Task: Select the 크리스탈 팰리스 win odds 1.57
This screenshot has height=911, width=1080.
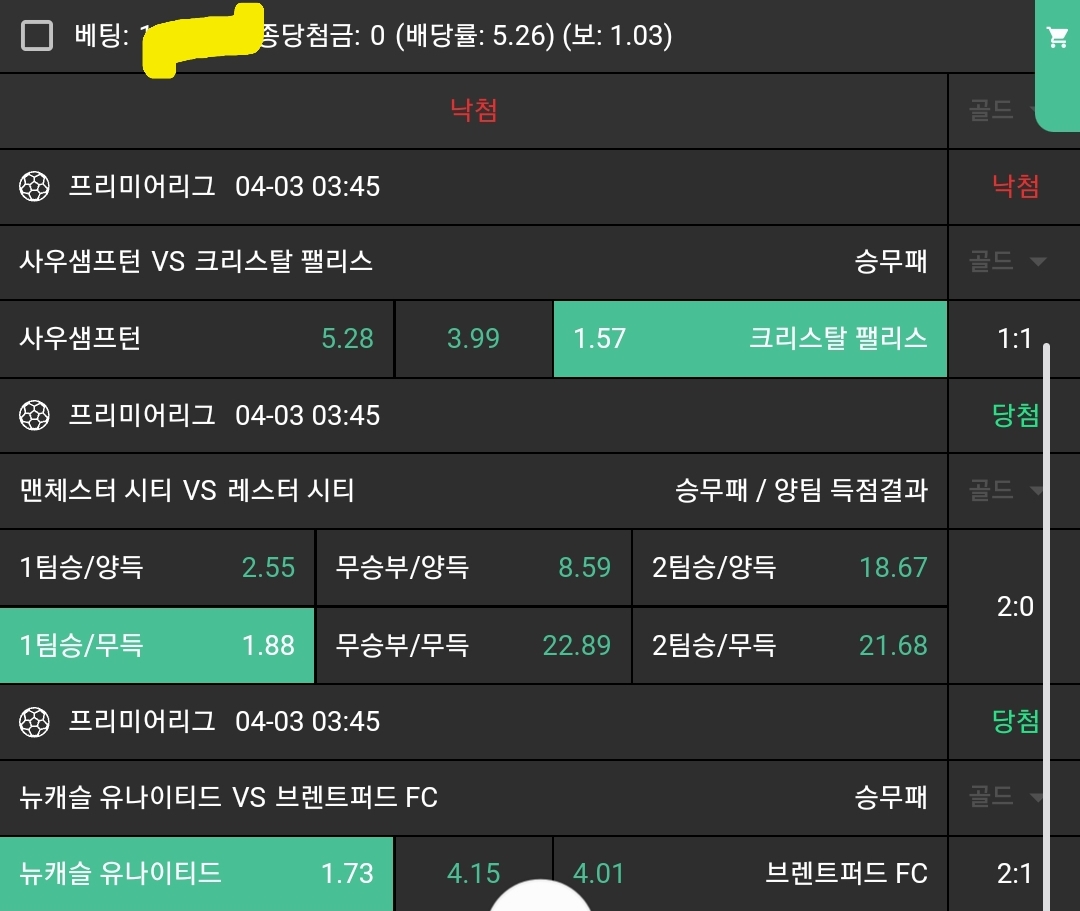Action: (750, 339)
